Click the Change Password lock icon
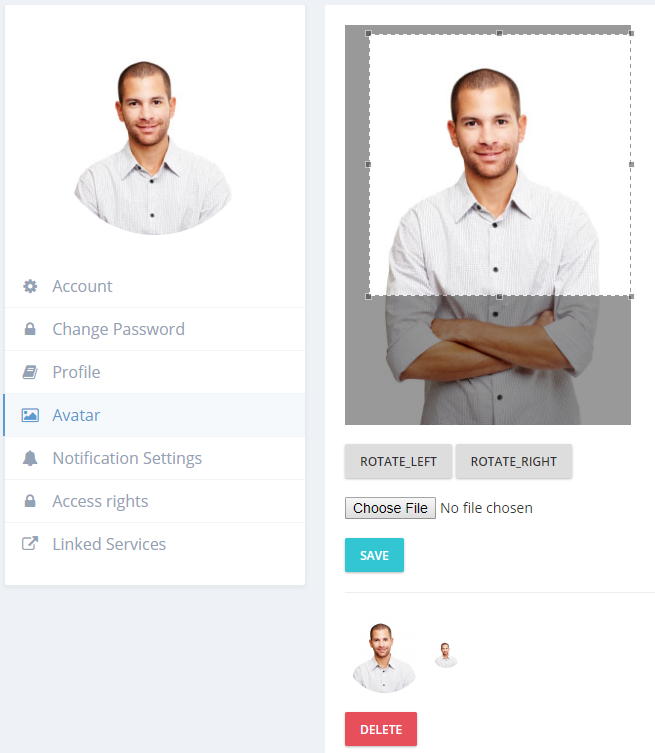The image size is (655, 753). point(30,329)
